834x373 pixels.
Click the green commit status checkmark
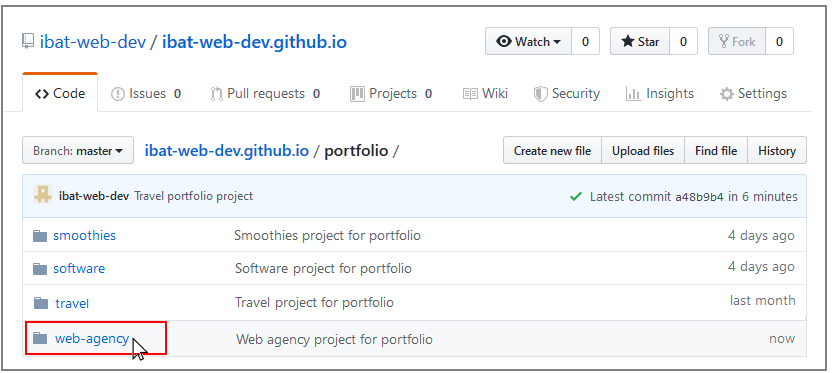tap(575, 196)
